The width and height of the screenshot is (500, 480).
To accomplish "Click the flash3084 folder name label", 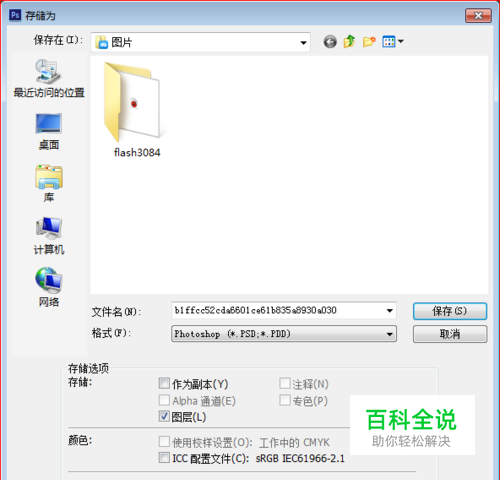I will 137,152.
